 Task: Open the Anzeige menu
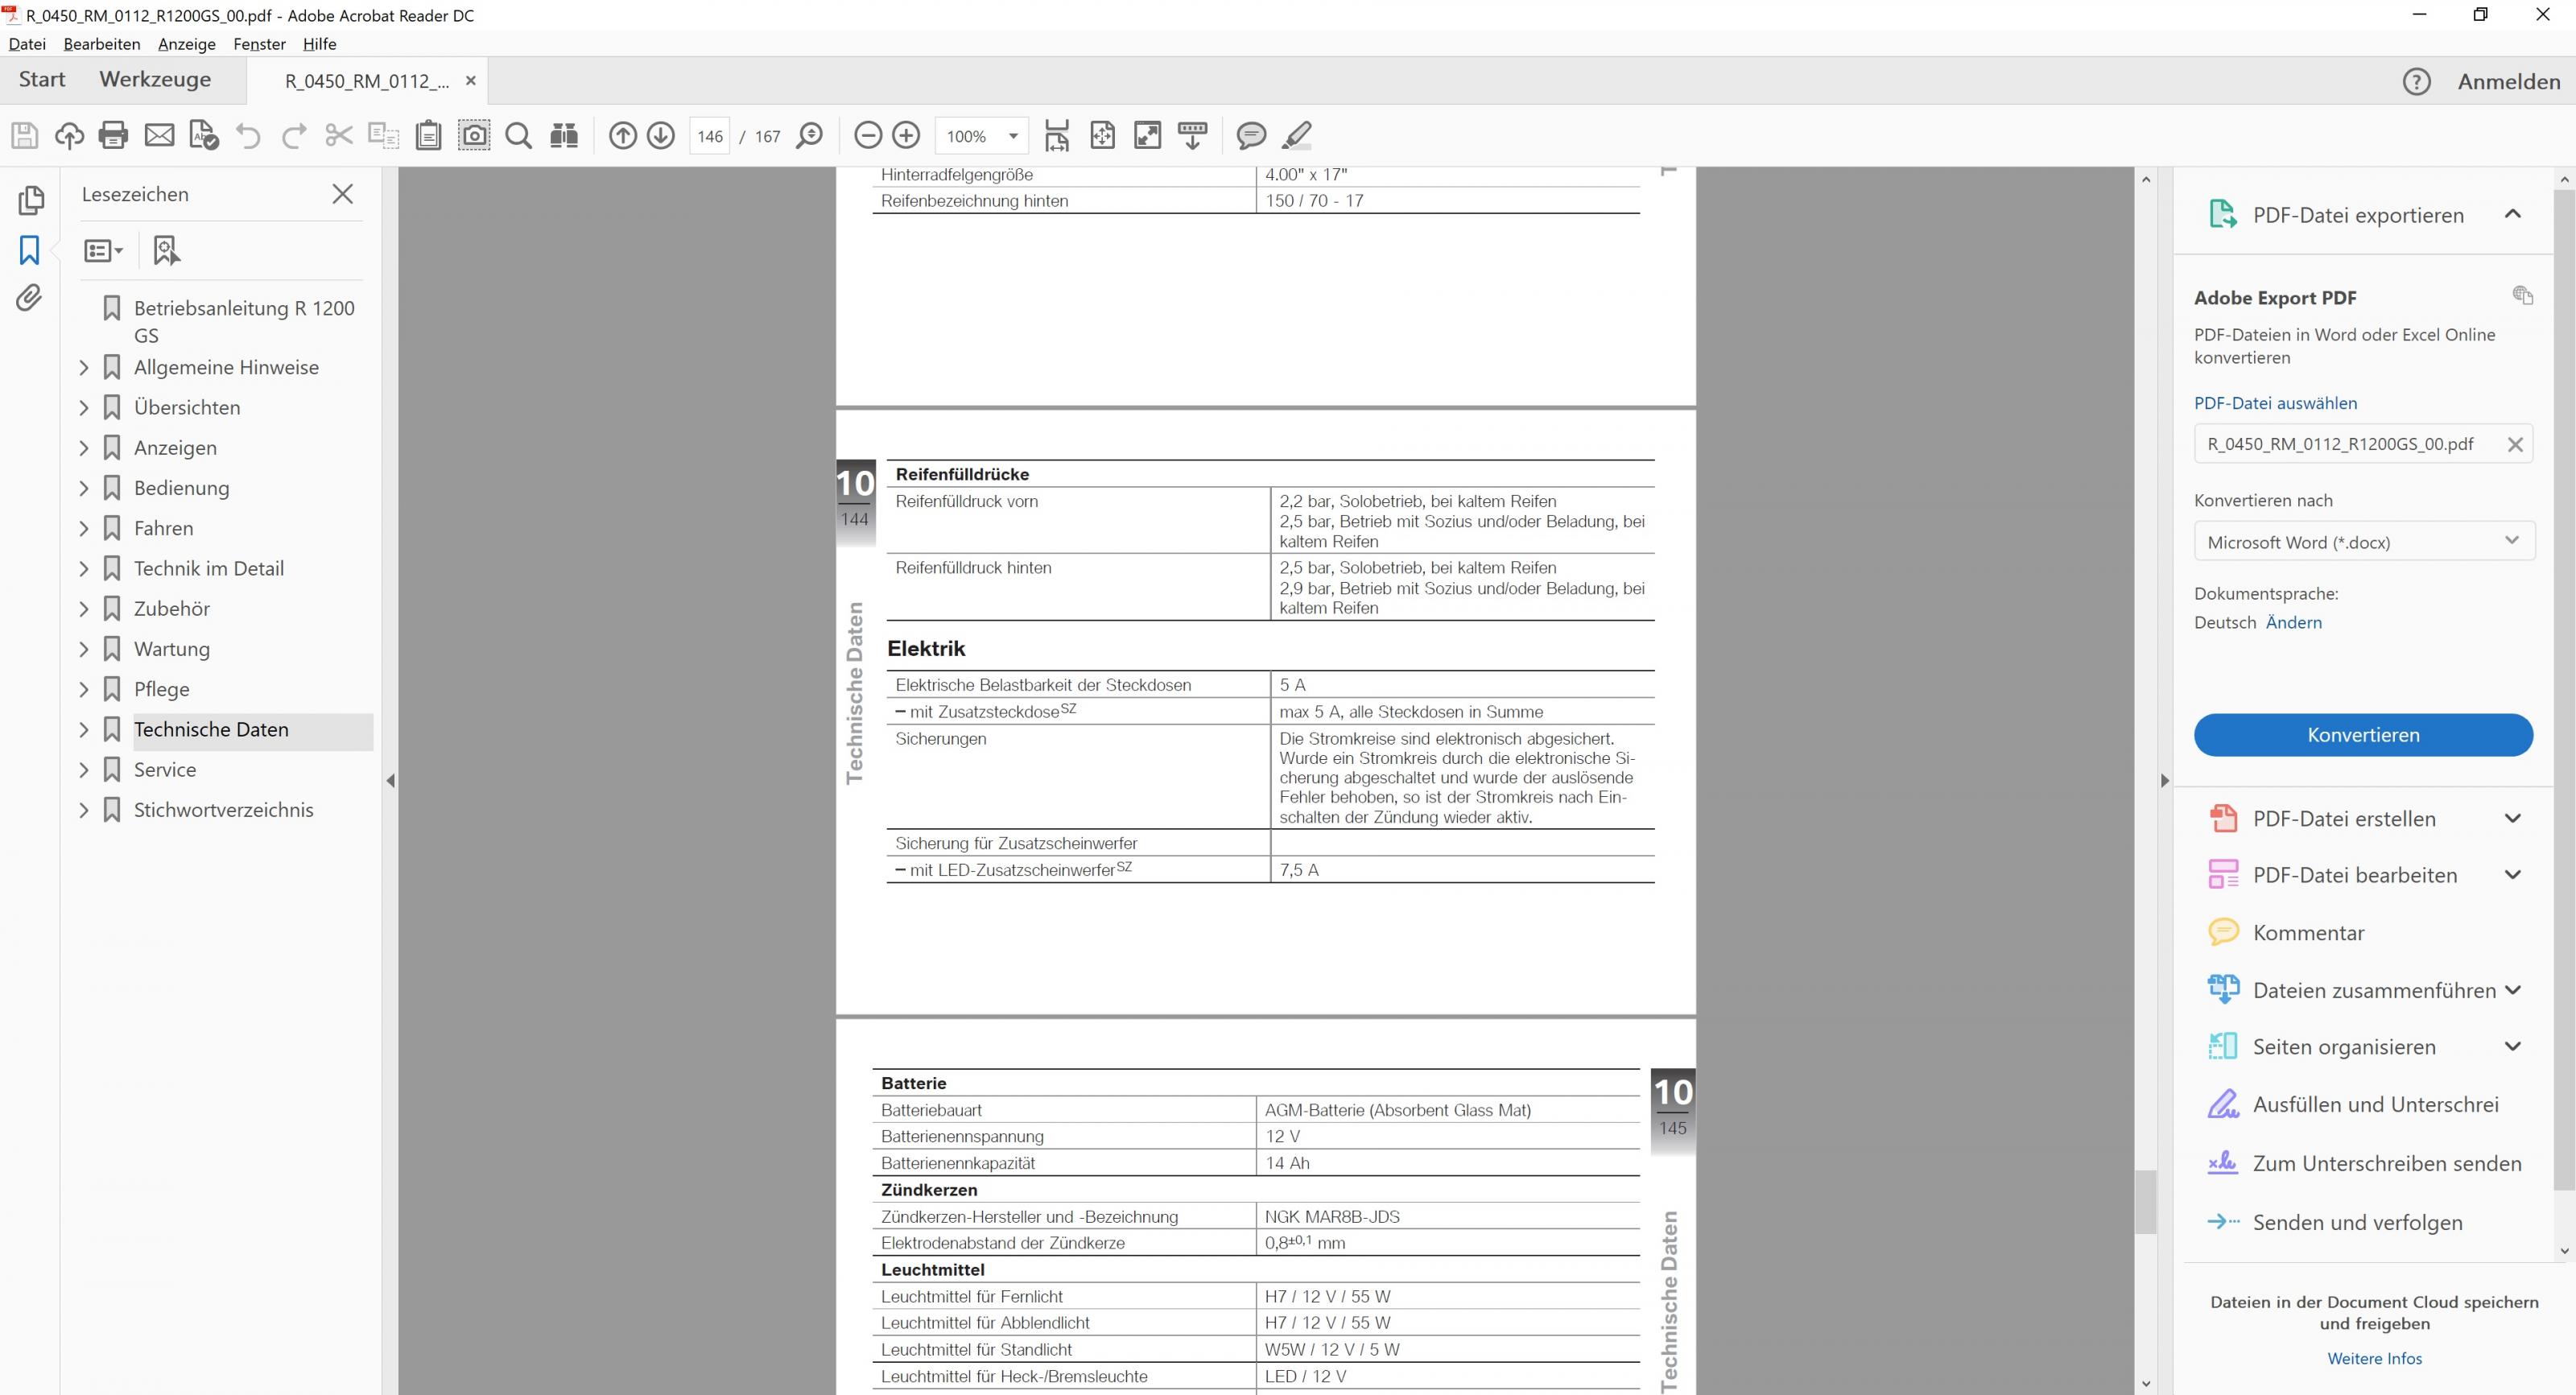click(x=186, y=44)
